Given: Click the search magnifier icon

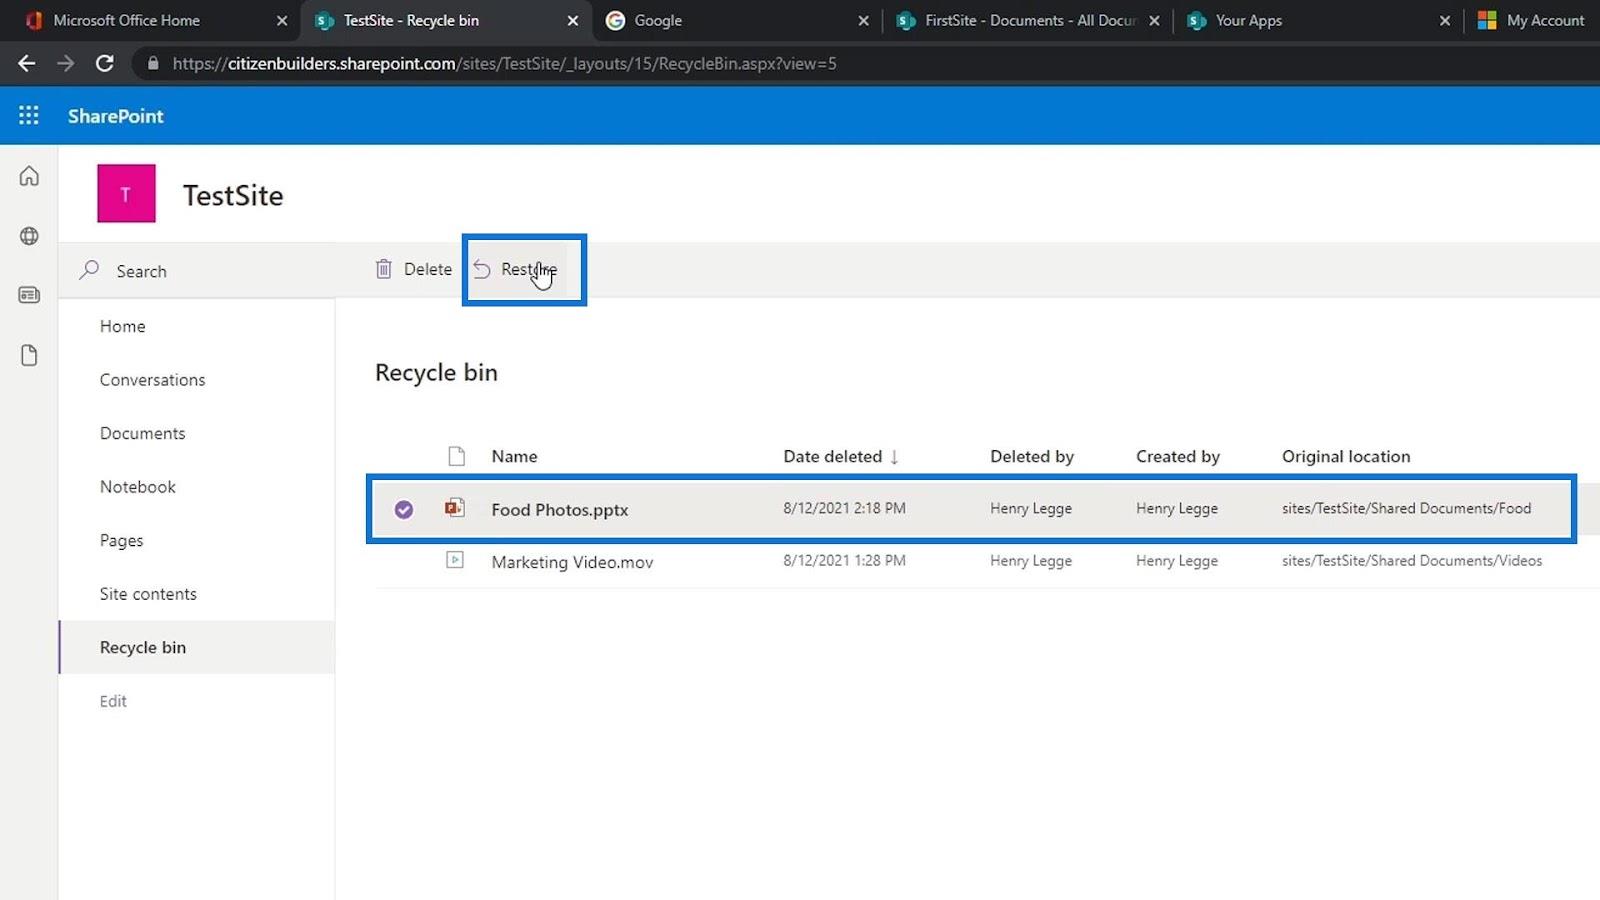Looking at the screenshot, I should pyautogui.click(x=90, y=270).
